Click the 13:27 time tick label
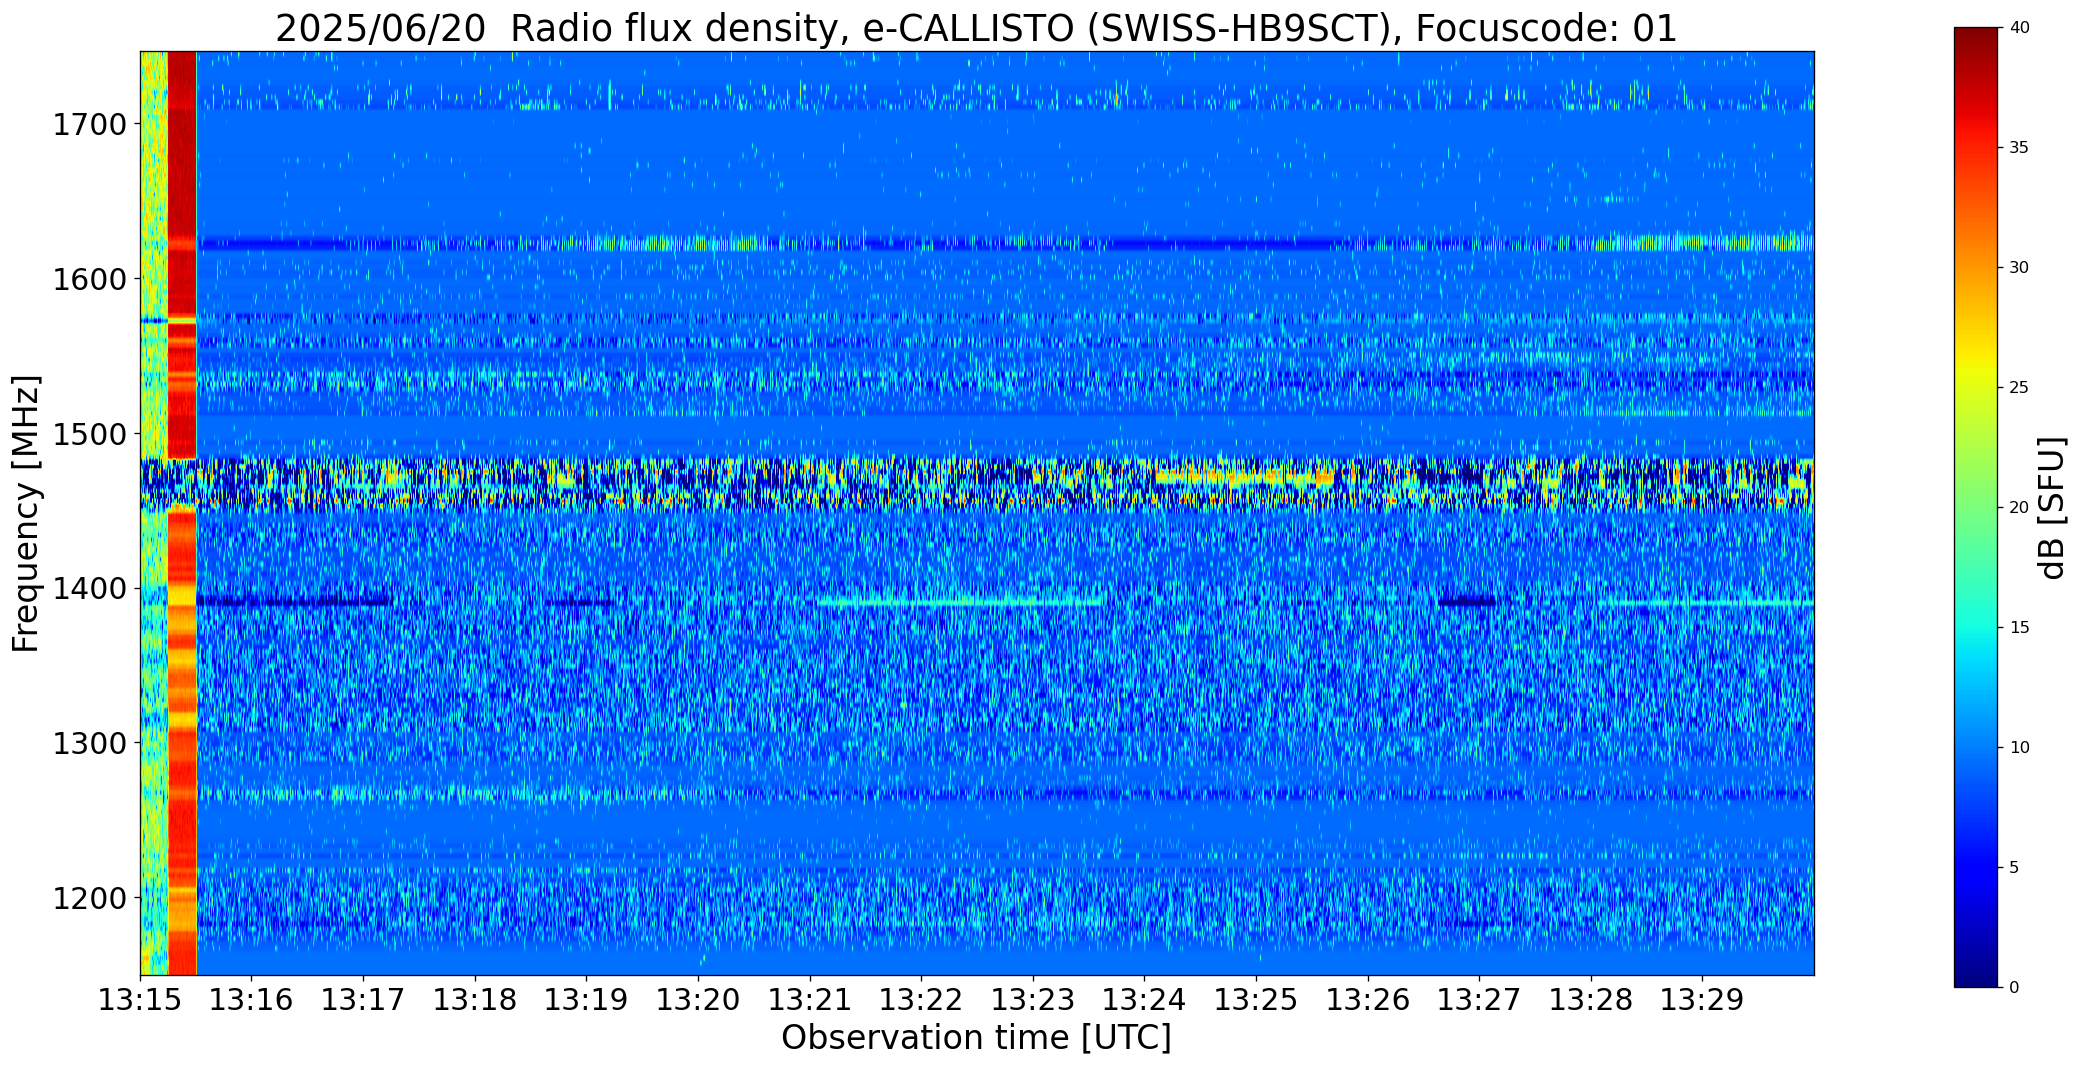This screenshot has height=1067, width=2082. tap(1479, 1000)
